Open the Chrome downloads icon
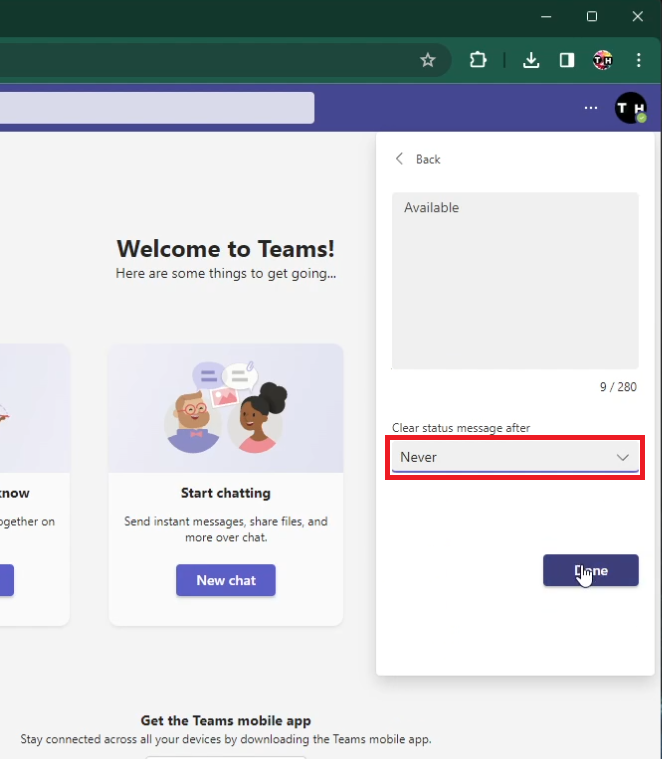662x759 pixels. pos(531,60)
